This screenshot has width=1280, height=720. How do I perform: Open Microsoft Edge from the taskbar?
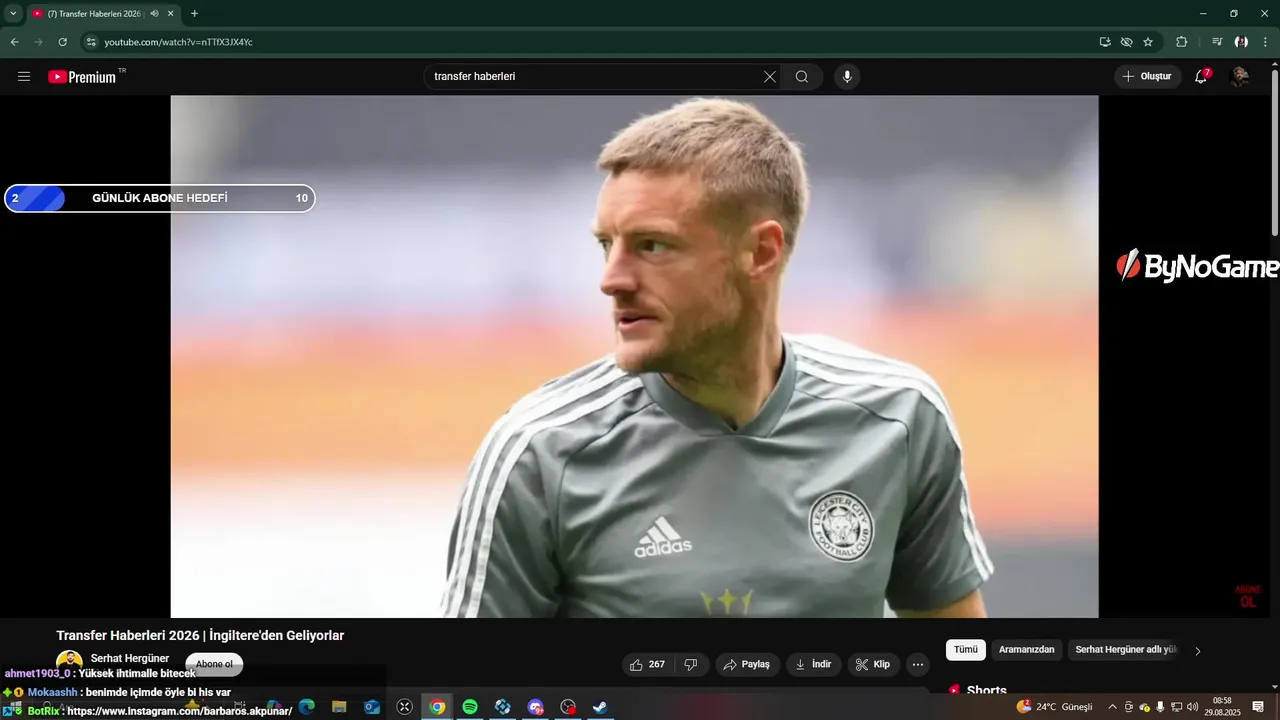pos(306,707)
